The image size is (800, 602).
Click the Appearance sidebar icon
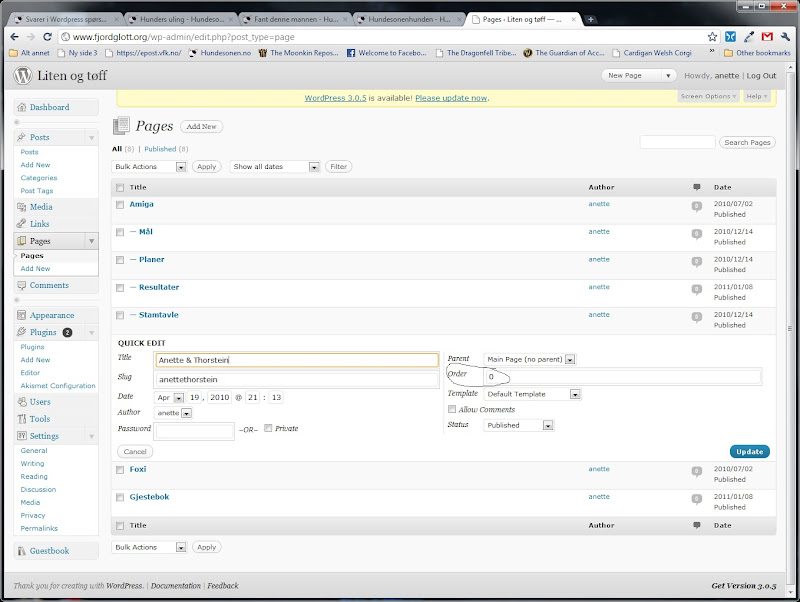tap(21, 315)
